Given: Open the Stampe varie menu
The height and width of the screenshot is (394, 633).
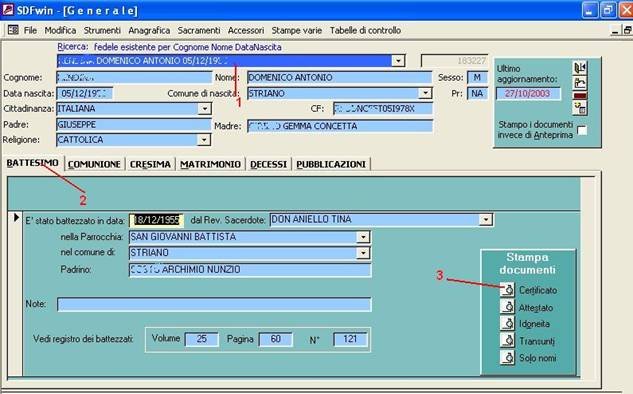Looking at the screenshot, I should click(x=297, y=30).
